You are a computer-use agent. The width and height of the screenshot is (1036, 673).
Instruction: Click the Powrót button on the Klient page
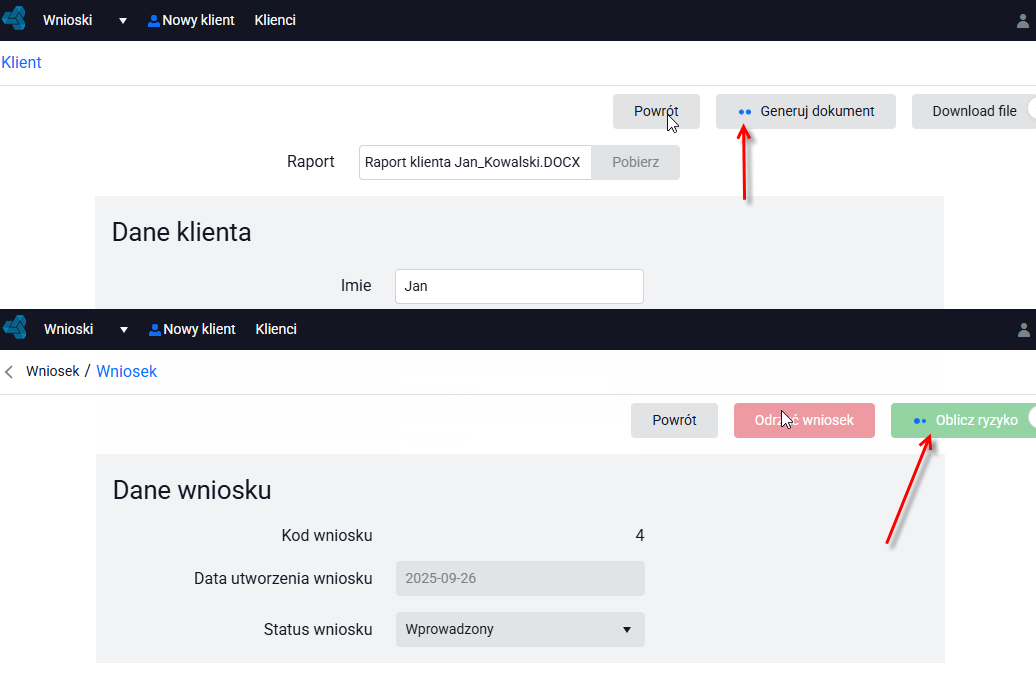click(x=656, y=112)
